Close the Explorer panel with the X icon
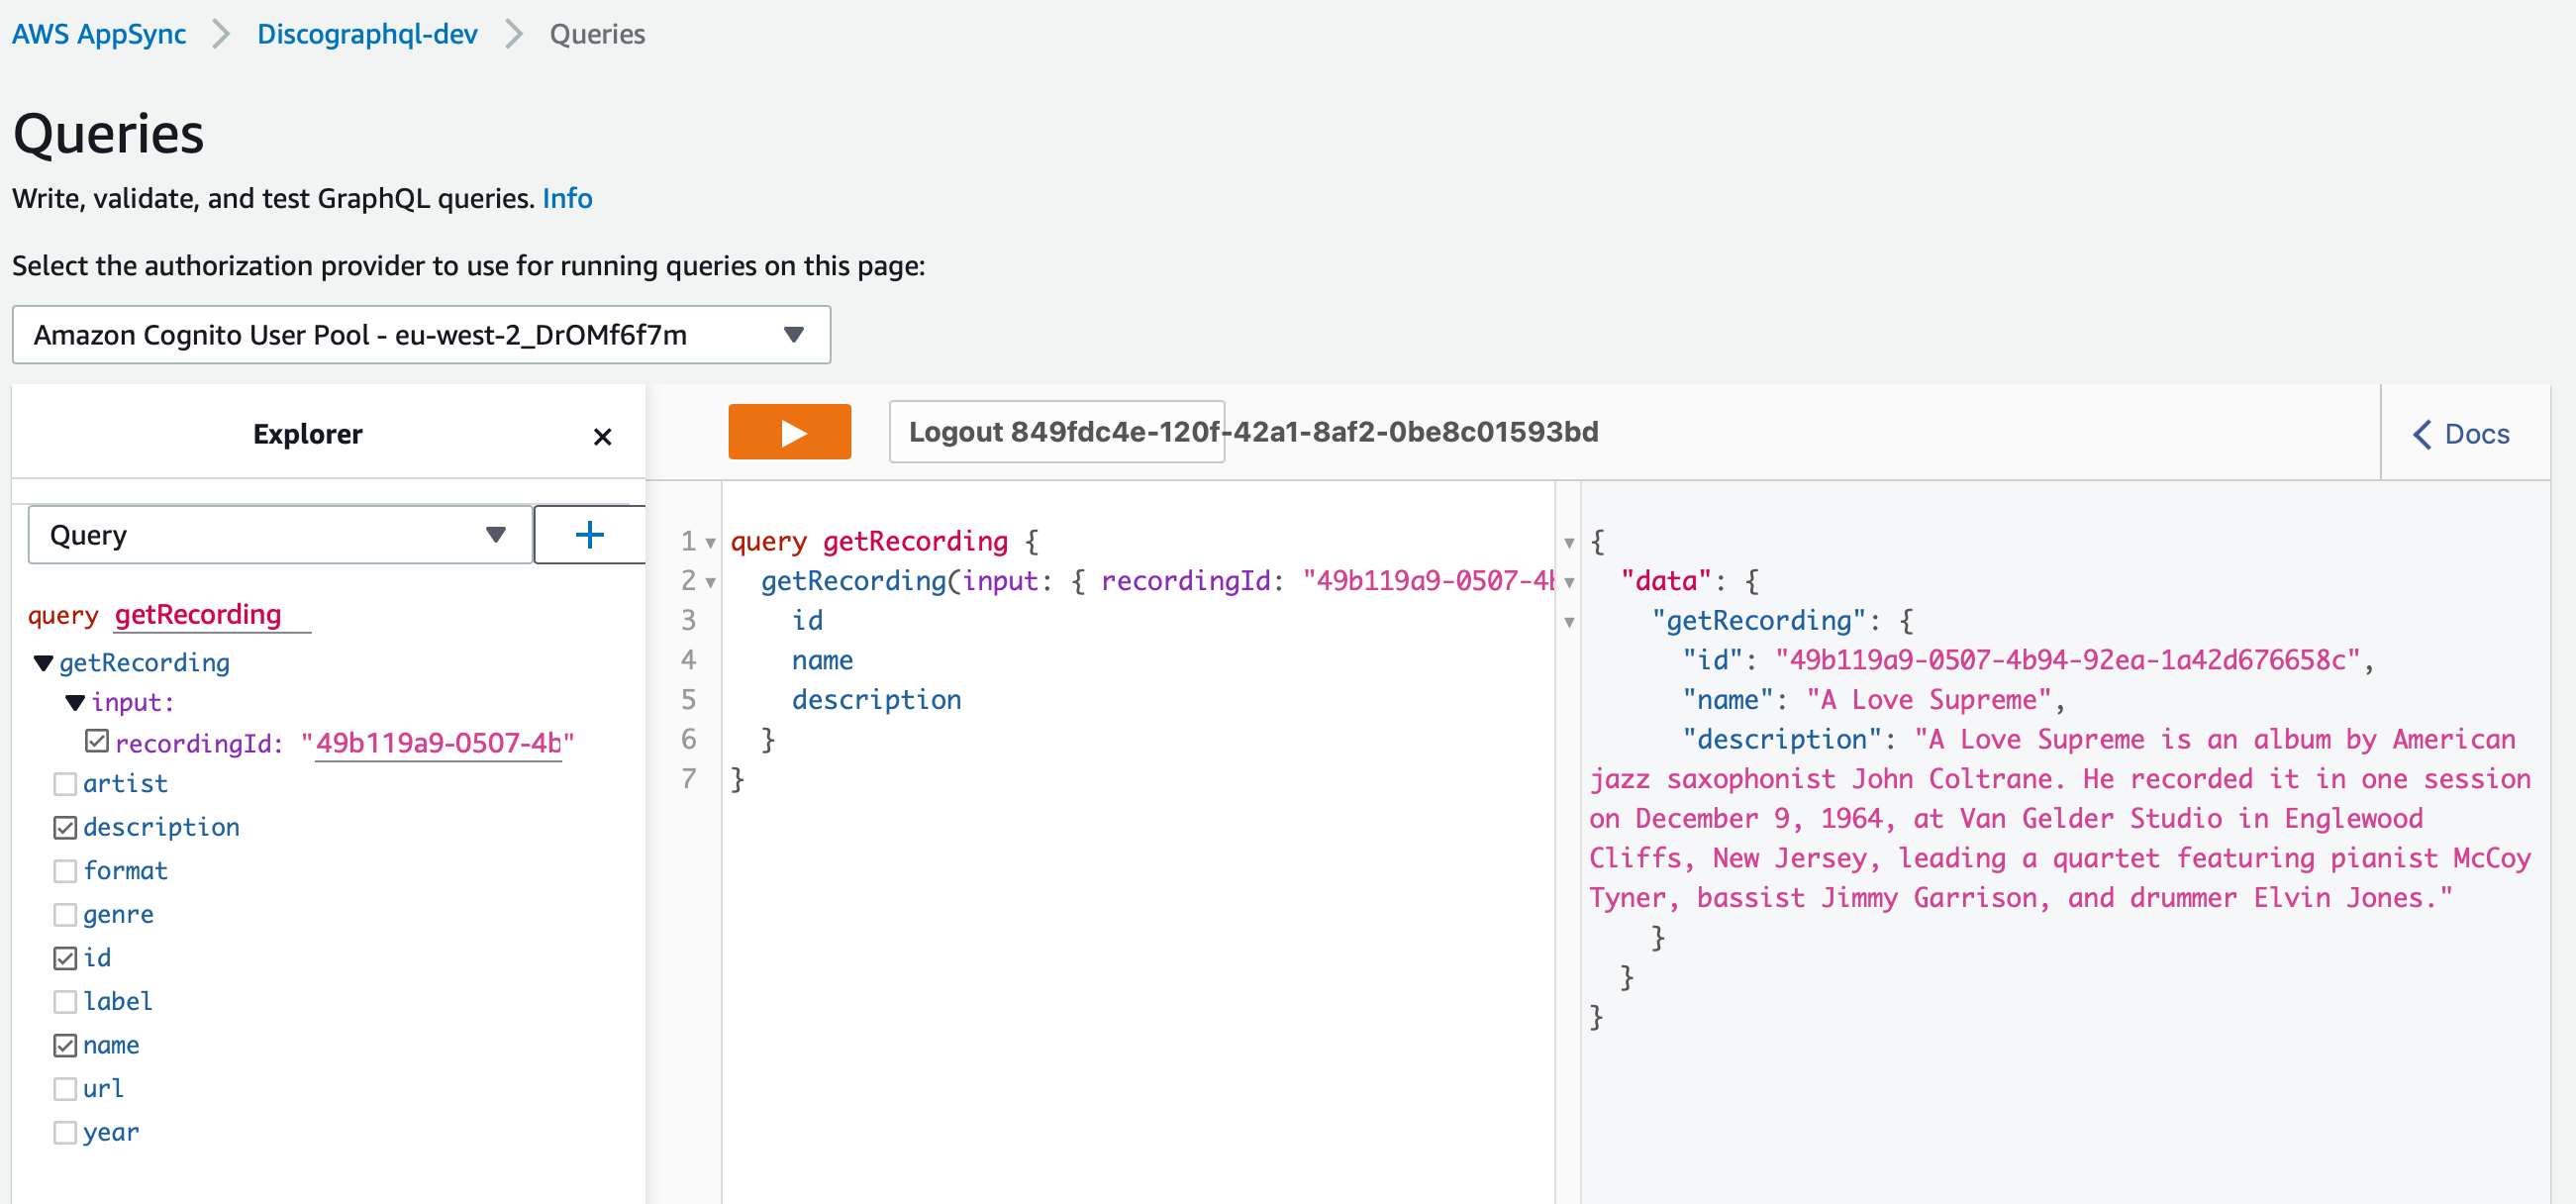The width and height of the screenshot is (2576, 1204). tap(602, 436)
